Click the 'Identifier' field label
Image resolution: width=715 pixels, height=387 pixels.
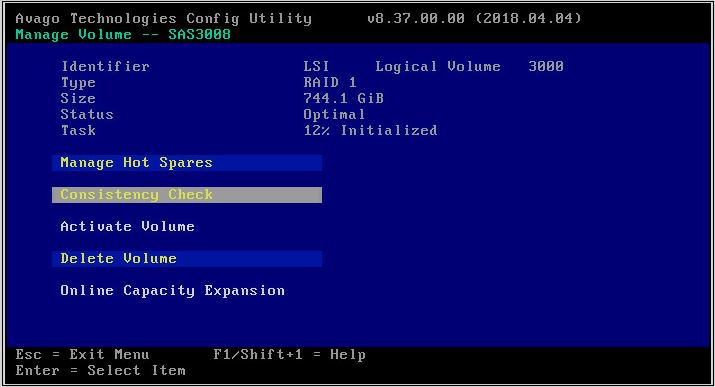point(105,67)
